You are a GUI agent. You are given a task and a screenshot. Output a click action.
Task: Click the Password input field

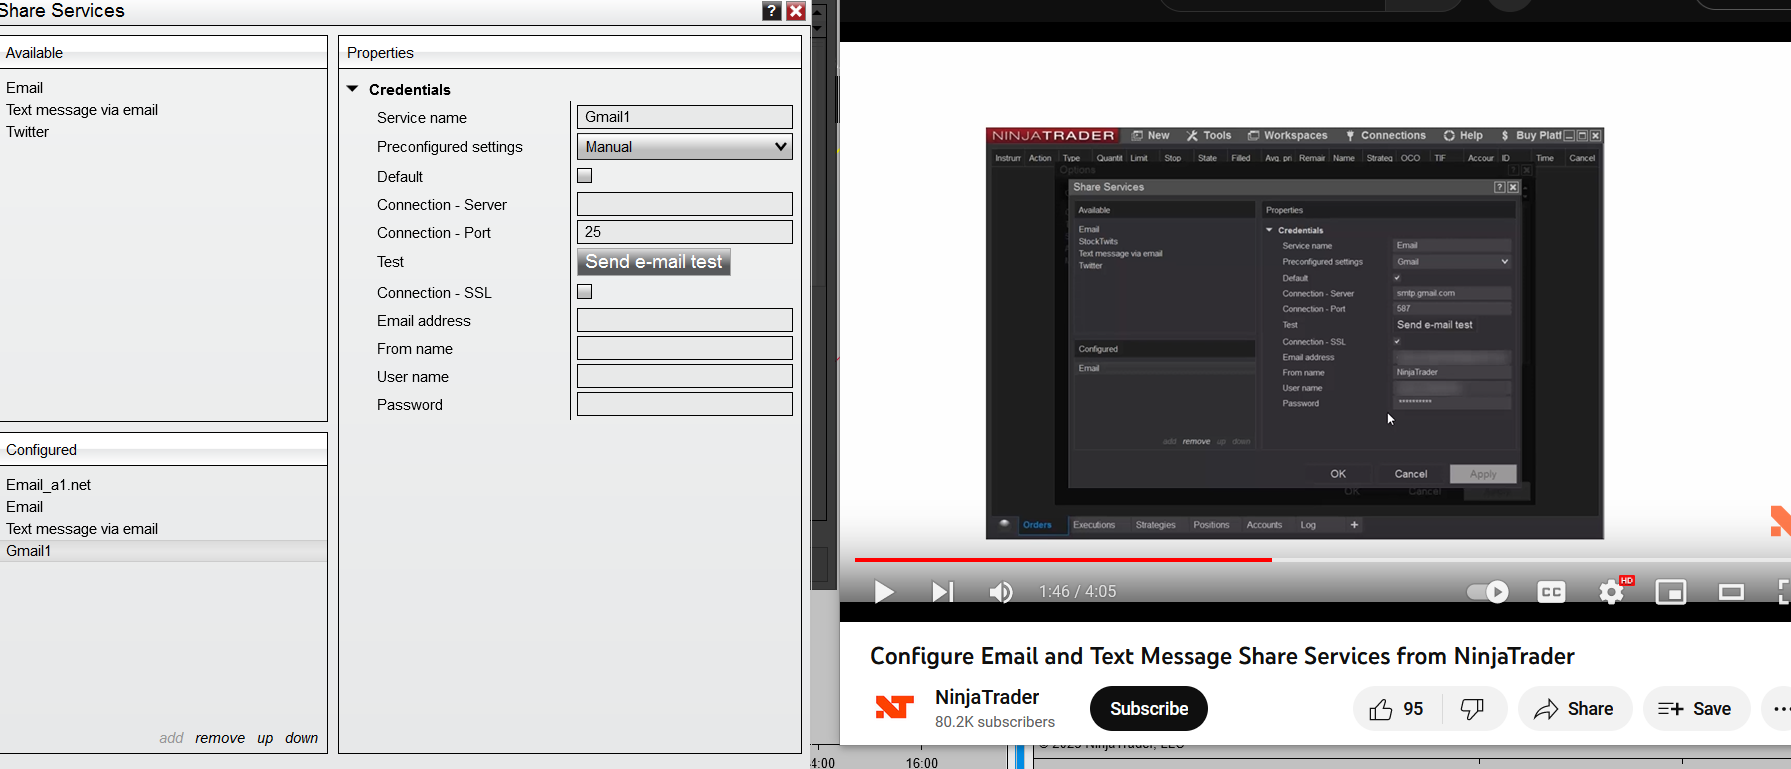[685, 404]
